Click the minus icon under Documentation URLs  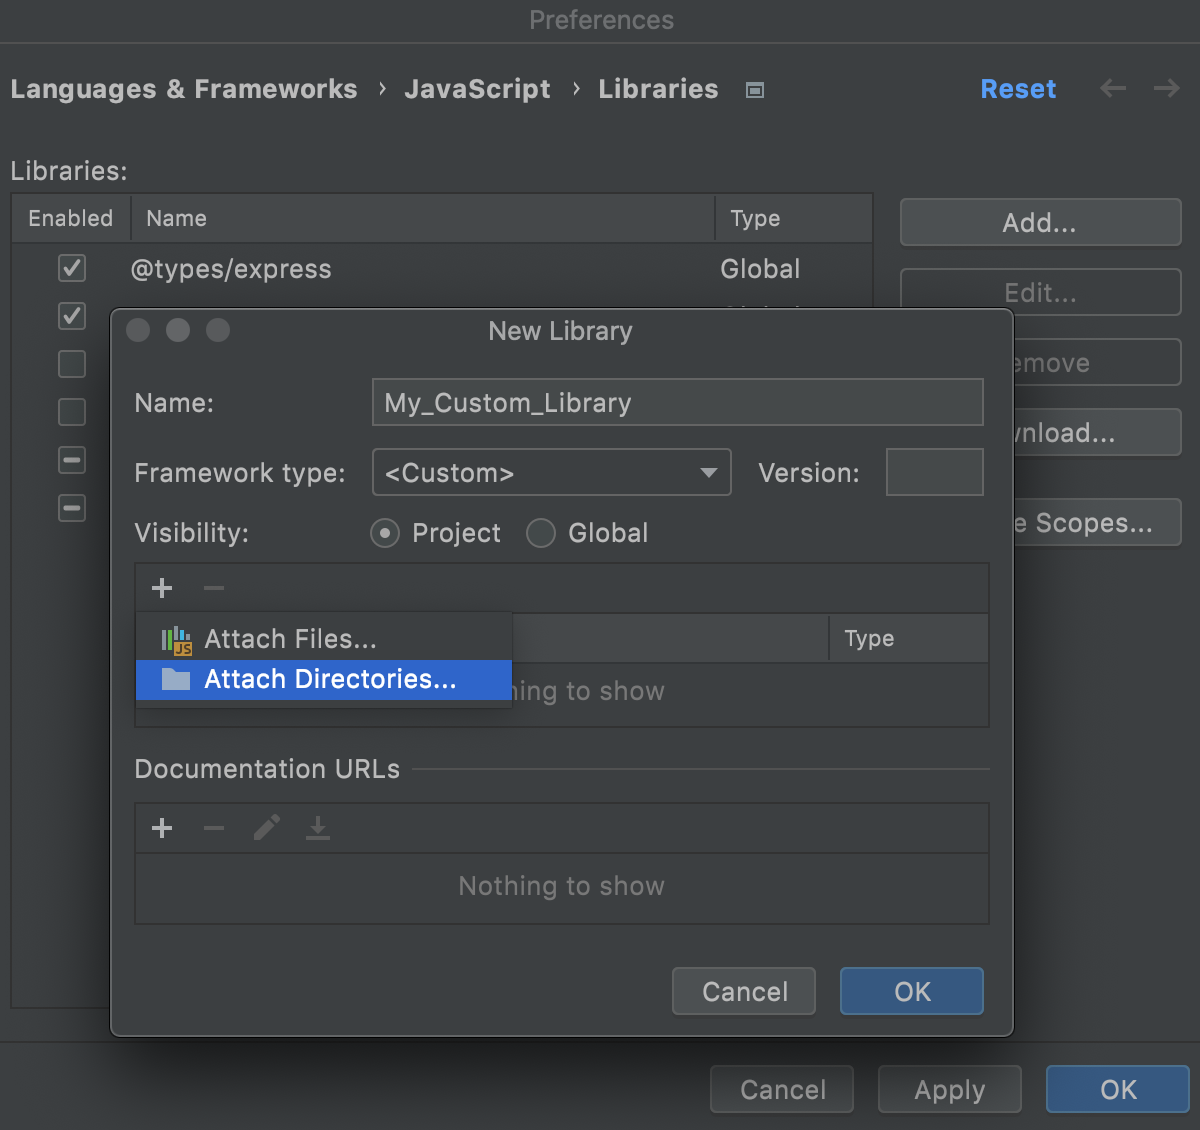pos(213,828)
